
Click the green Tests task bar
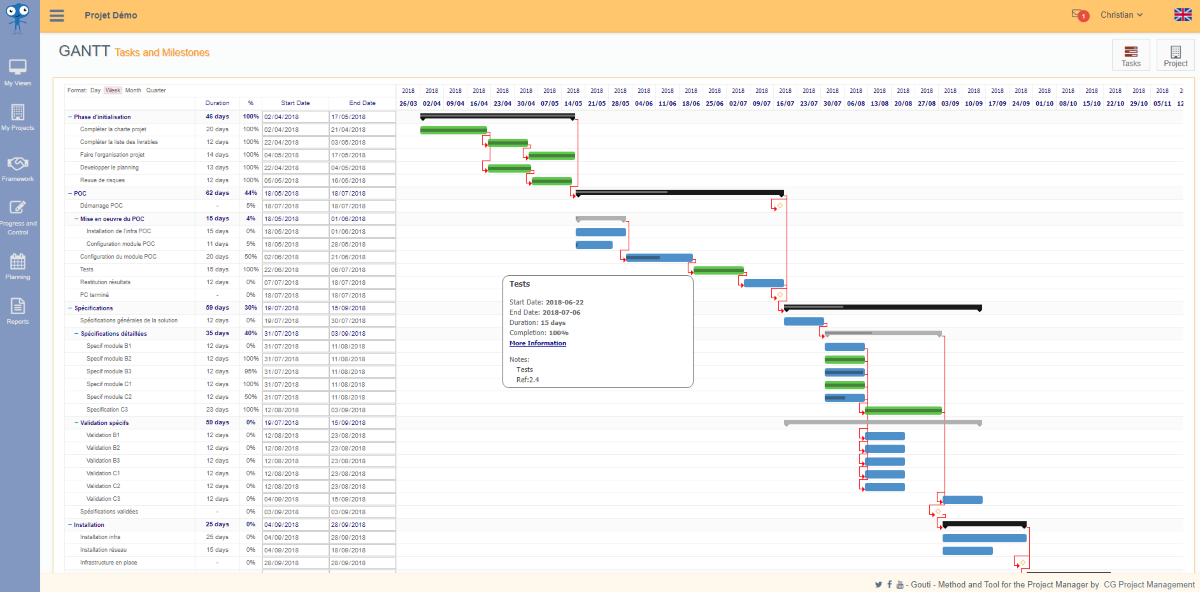[x=718, y=270]
